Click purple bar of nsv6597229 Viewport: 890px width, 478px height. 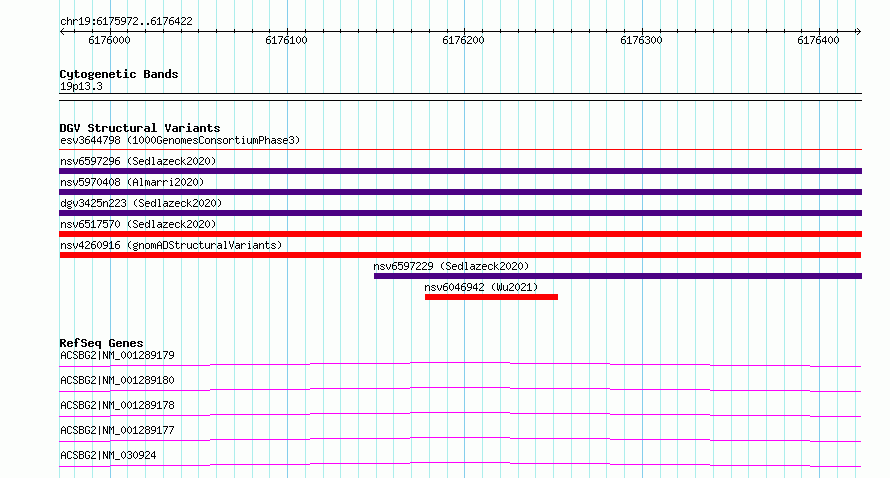click(618, 276)
